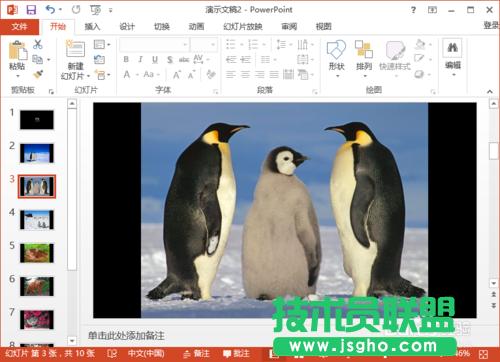
Task: Increase font size button
Action: click(x=176, y=75)
